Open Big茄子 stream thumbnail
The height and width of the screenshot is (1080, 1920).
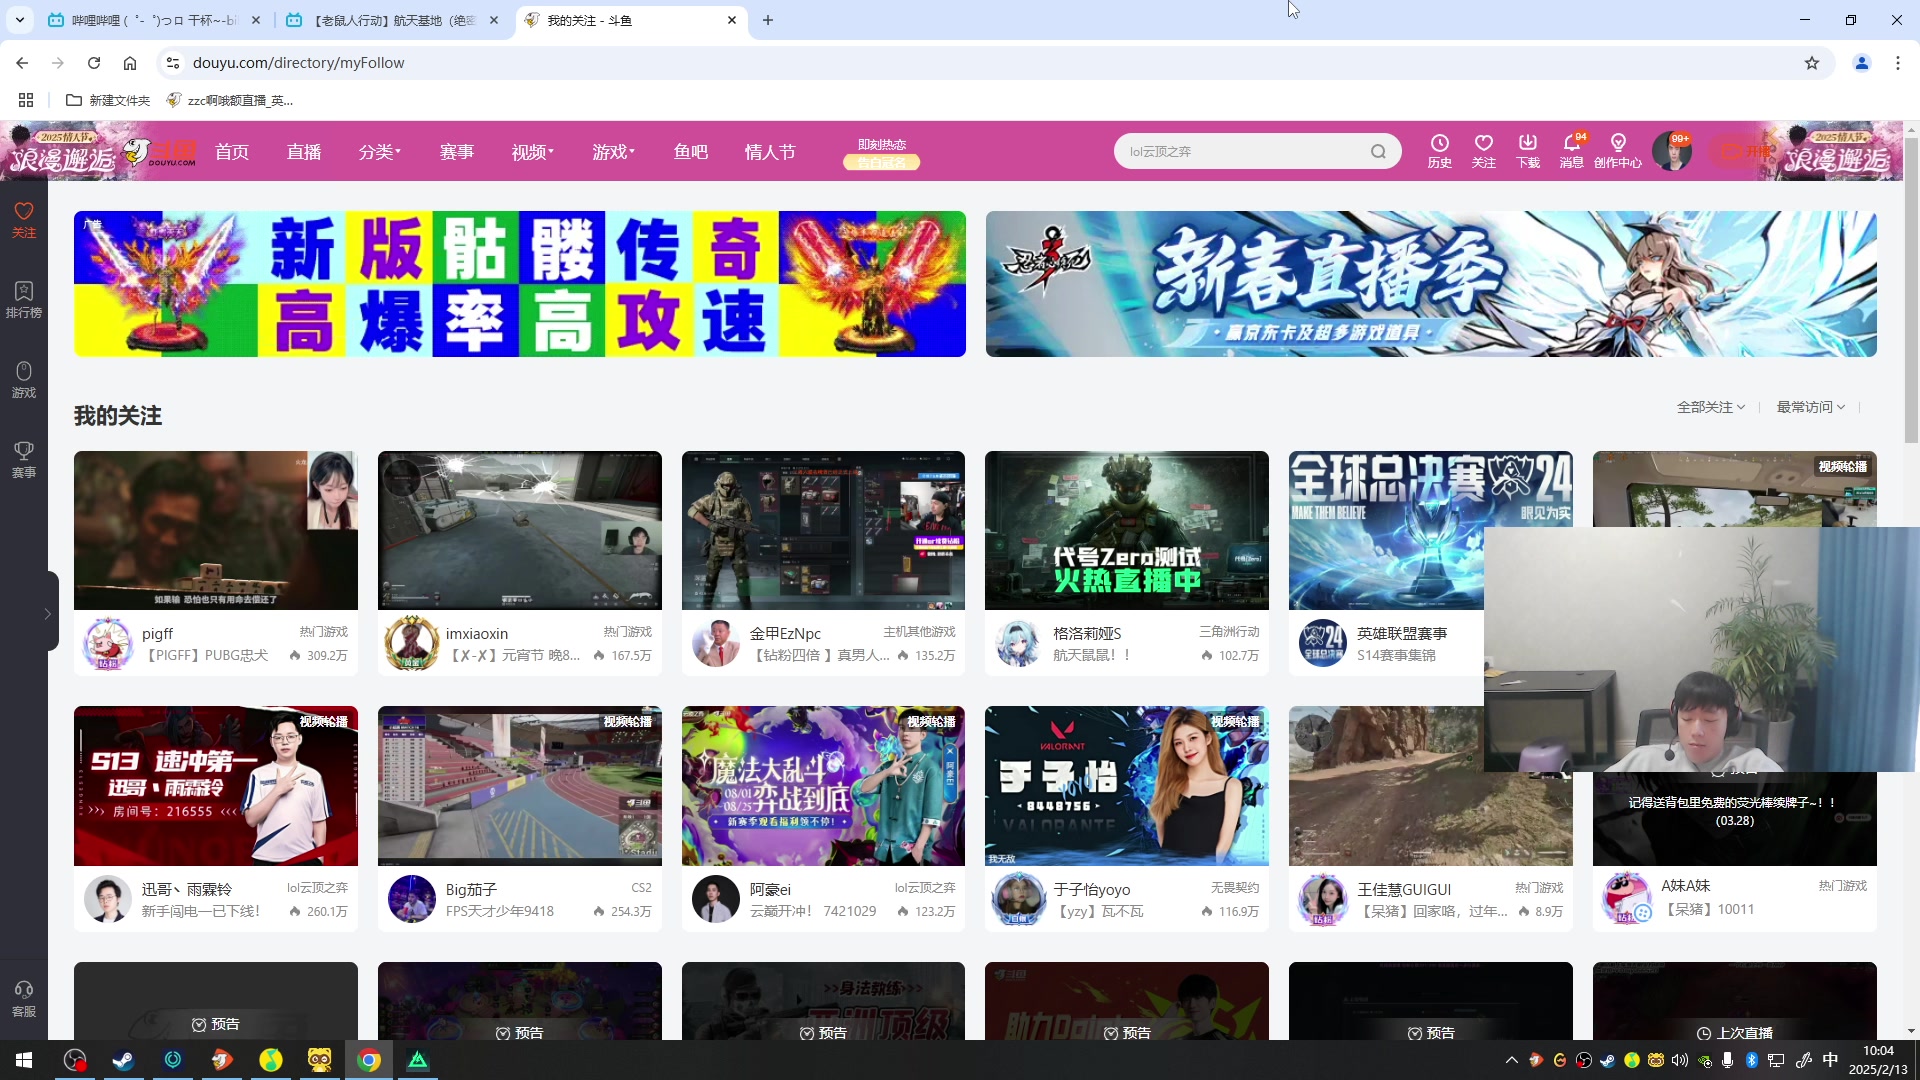coord(519,786)
